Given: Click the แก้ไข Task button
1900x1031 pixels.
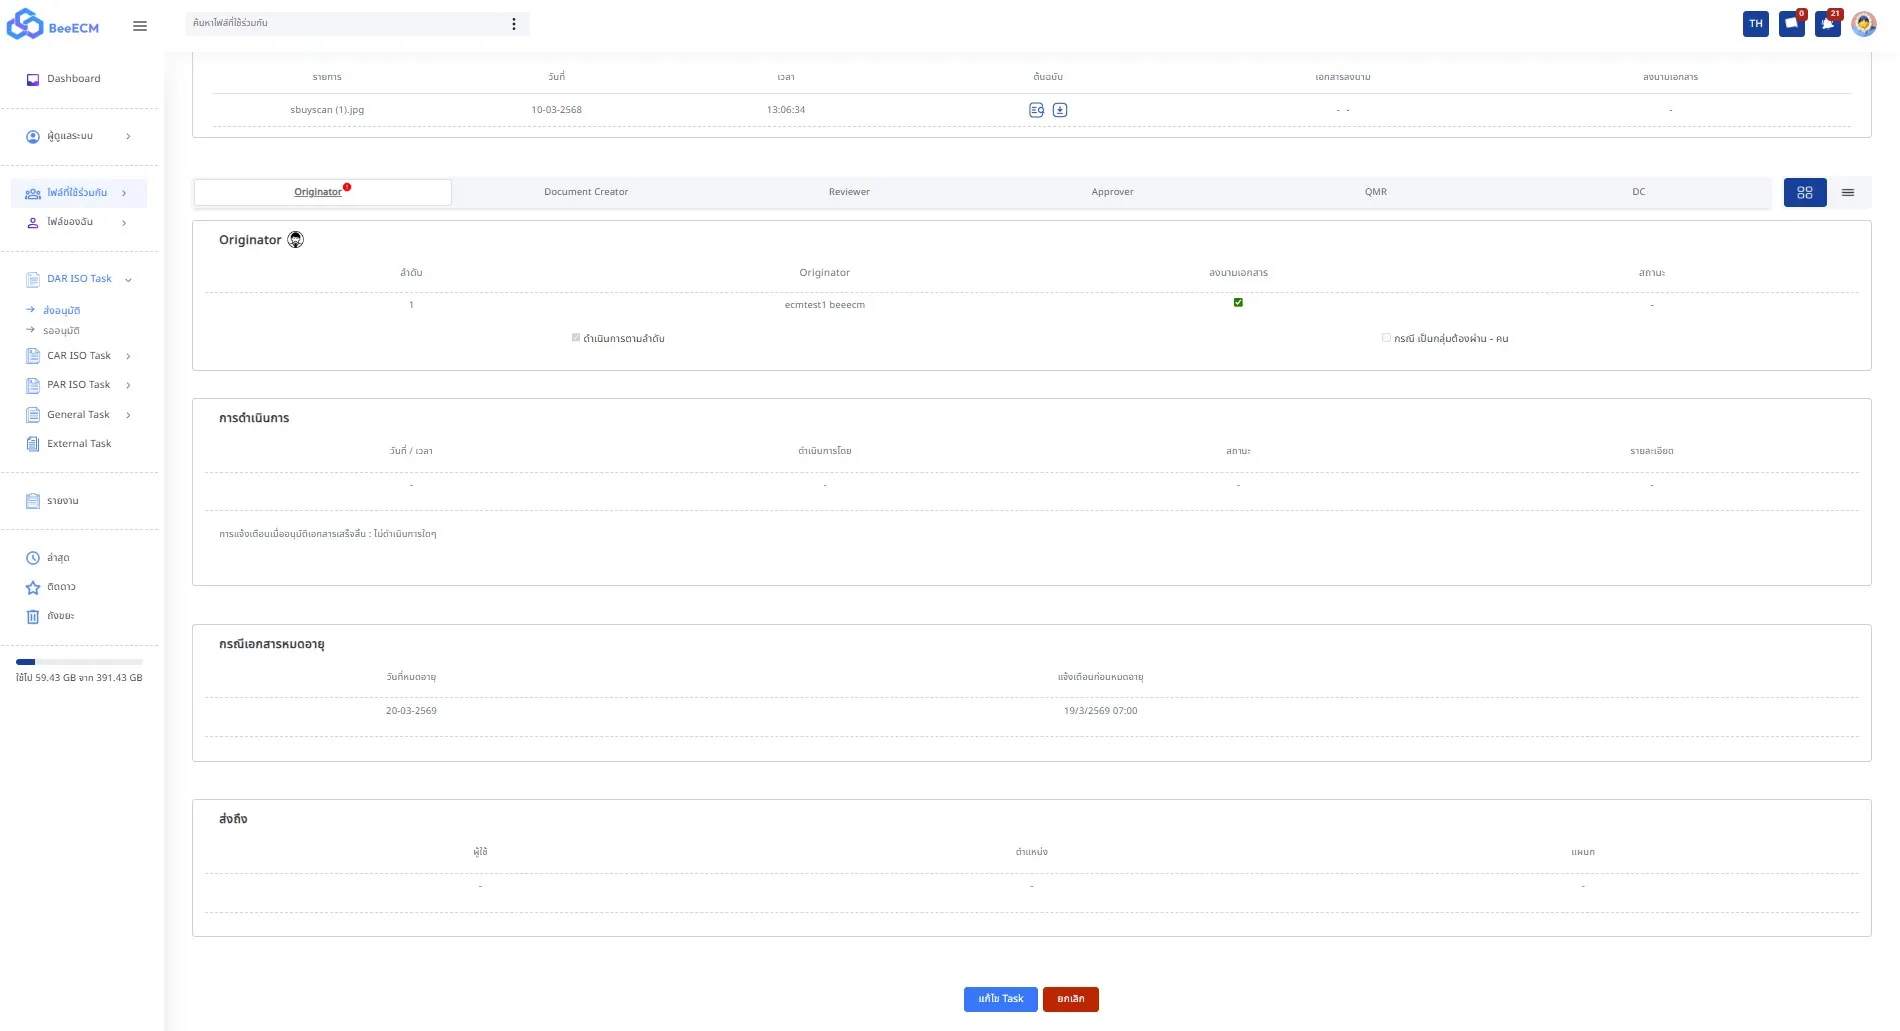Looking at the screenshot, I should 1000,999.
